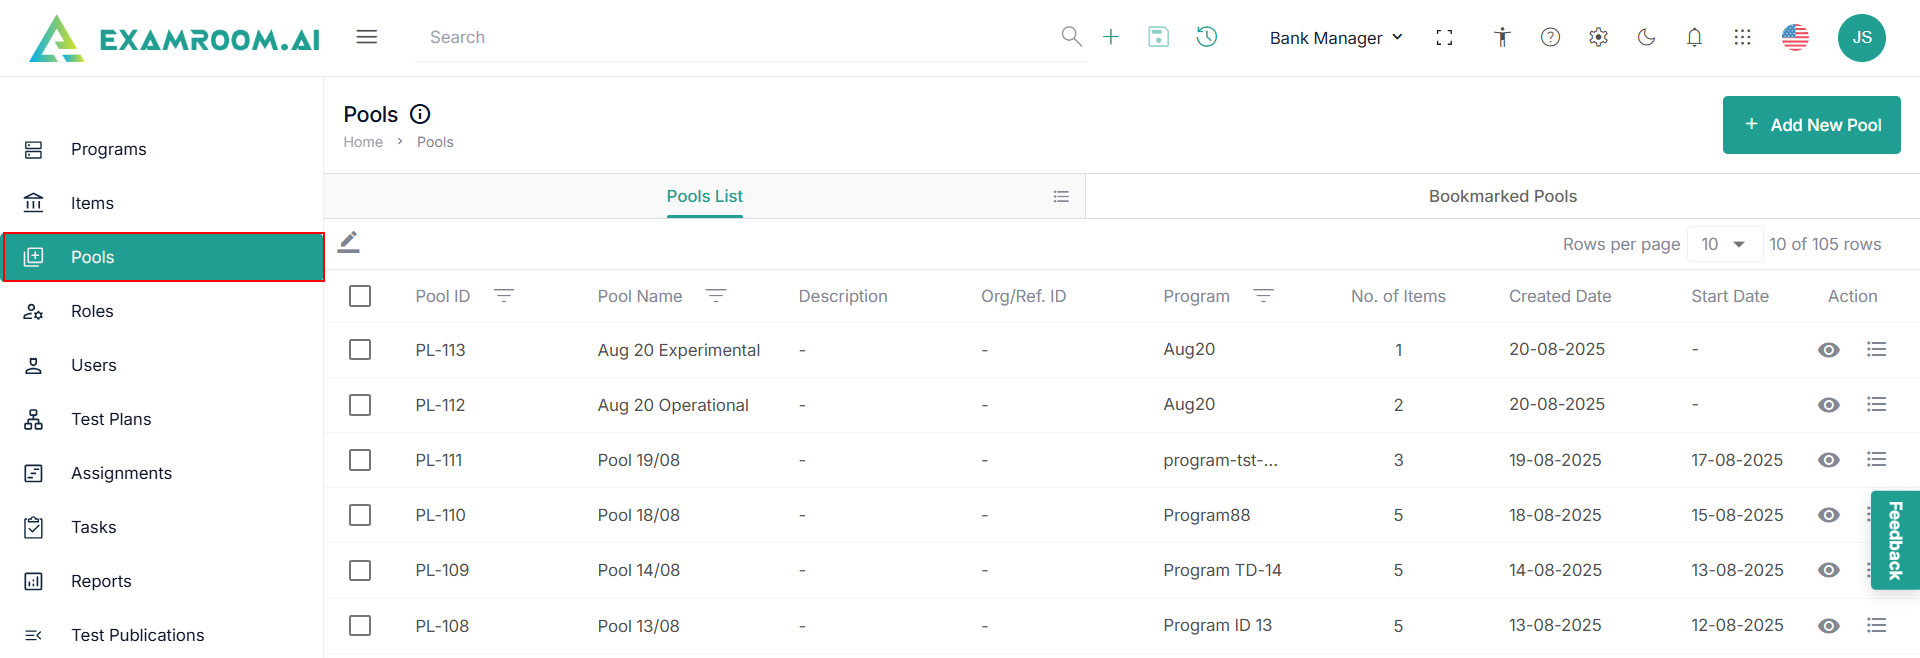View pool PL-112 via eye icon
Image resolution: width=1920 pixels, height=658 pixels.
1828,405
